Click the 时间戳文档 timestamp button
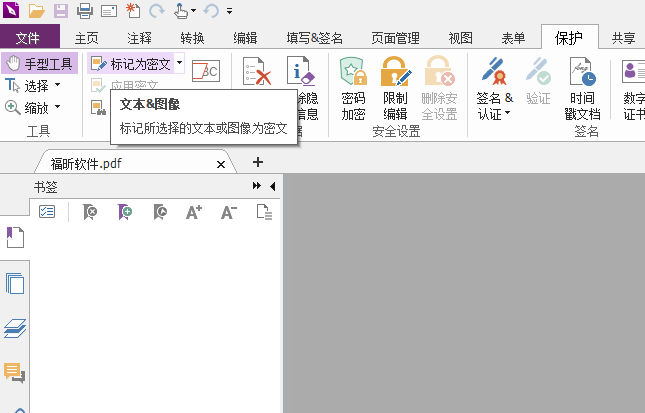The width and height of the screenshot is (645, 413). [582, 88]
